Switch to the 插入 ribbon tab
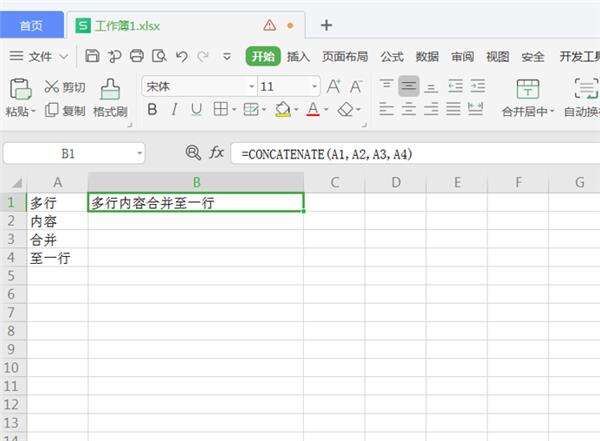Viewport: 600px width, 441px height. click(298, 57)
